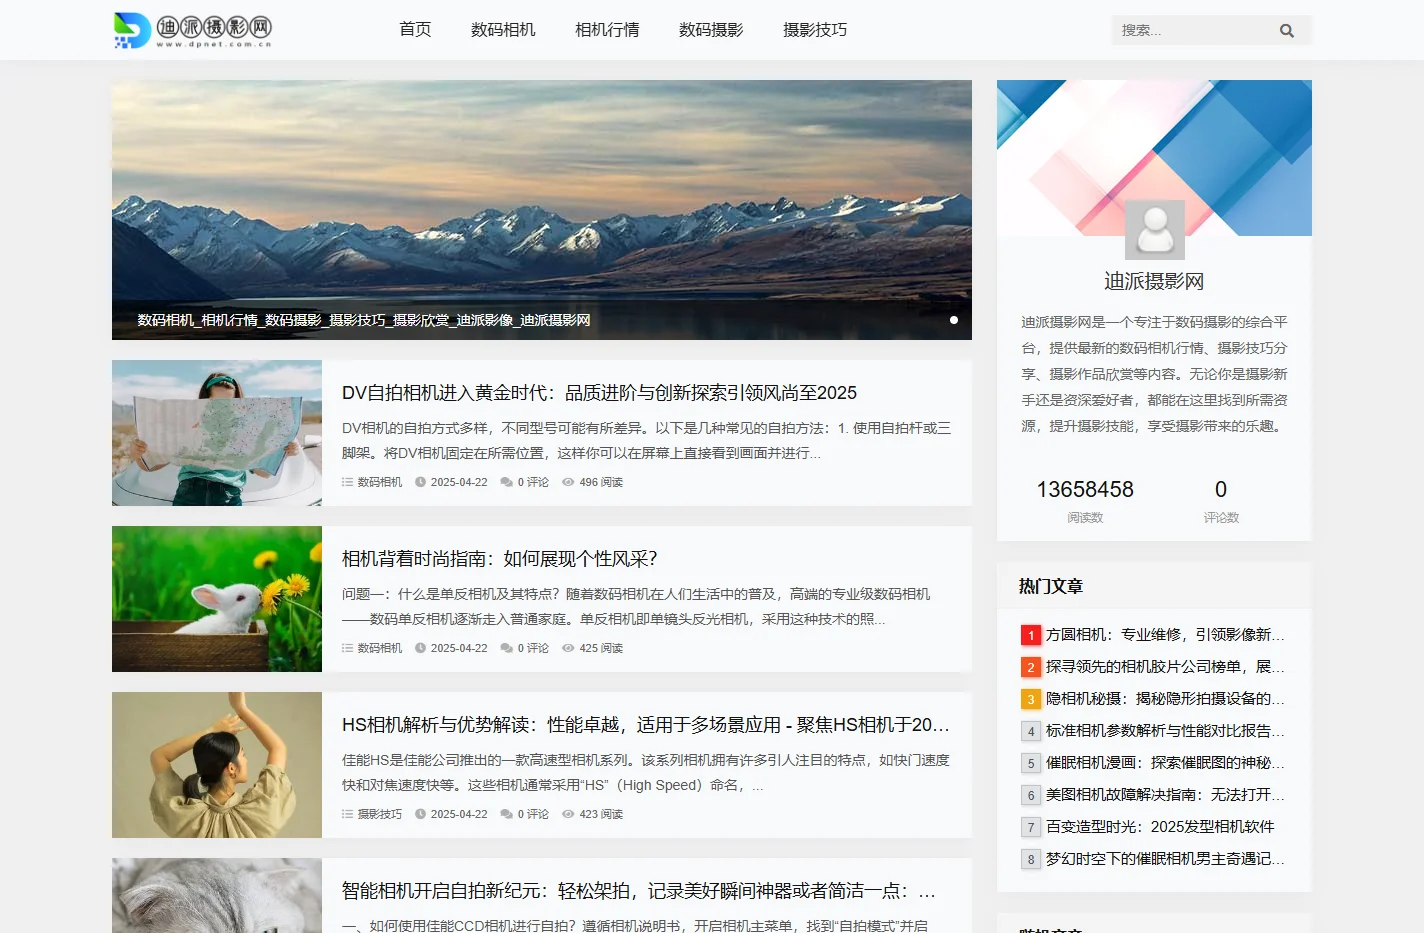Open hot article 方圆相机：专业维修
The width and height of the screenshot is (1424, 933).
tap(1165, 635)
